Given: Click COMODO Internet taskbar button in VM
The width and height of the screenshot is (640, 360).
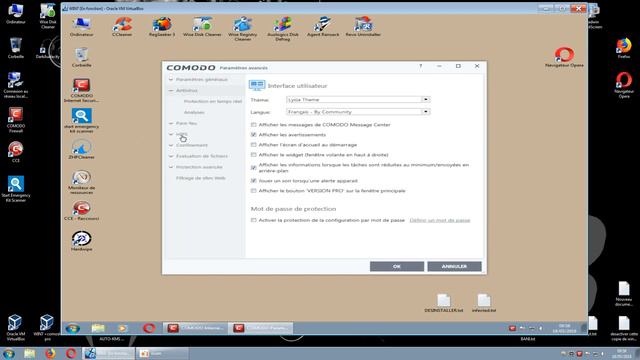Looking at the screenshot, I should pos(195,328).
